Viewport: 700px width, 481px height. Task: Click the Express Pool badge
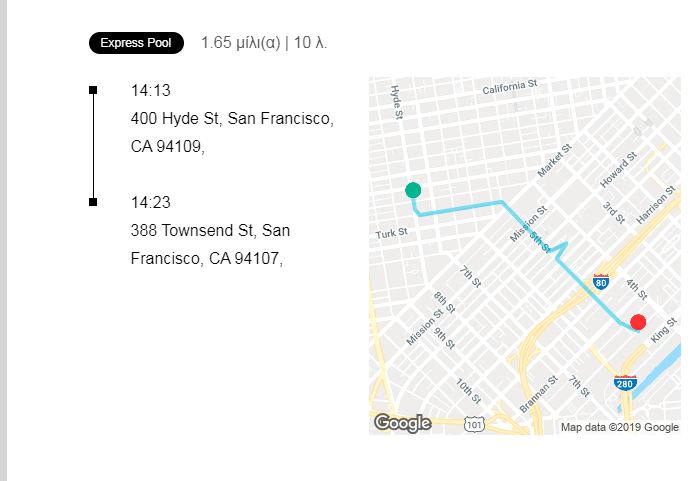click(x=136, y=43)
